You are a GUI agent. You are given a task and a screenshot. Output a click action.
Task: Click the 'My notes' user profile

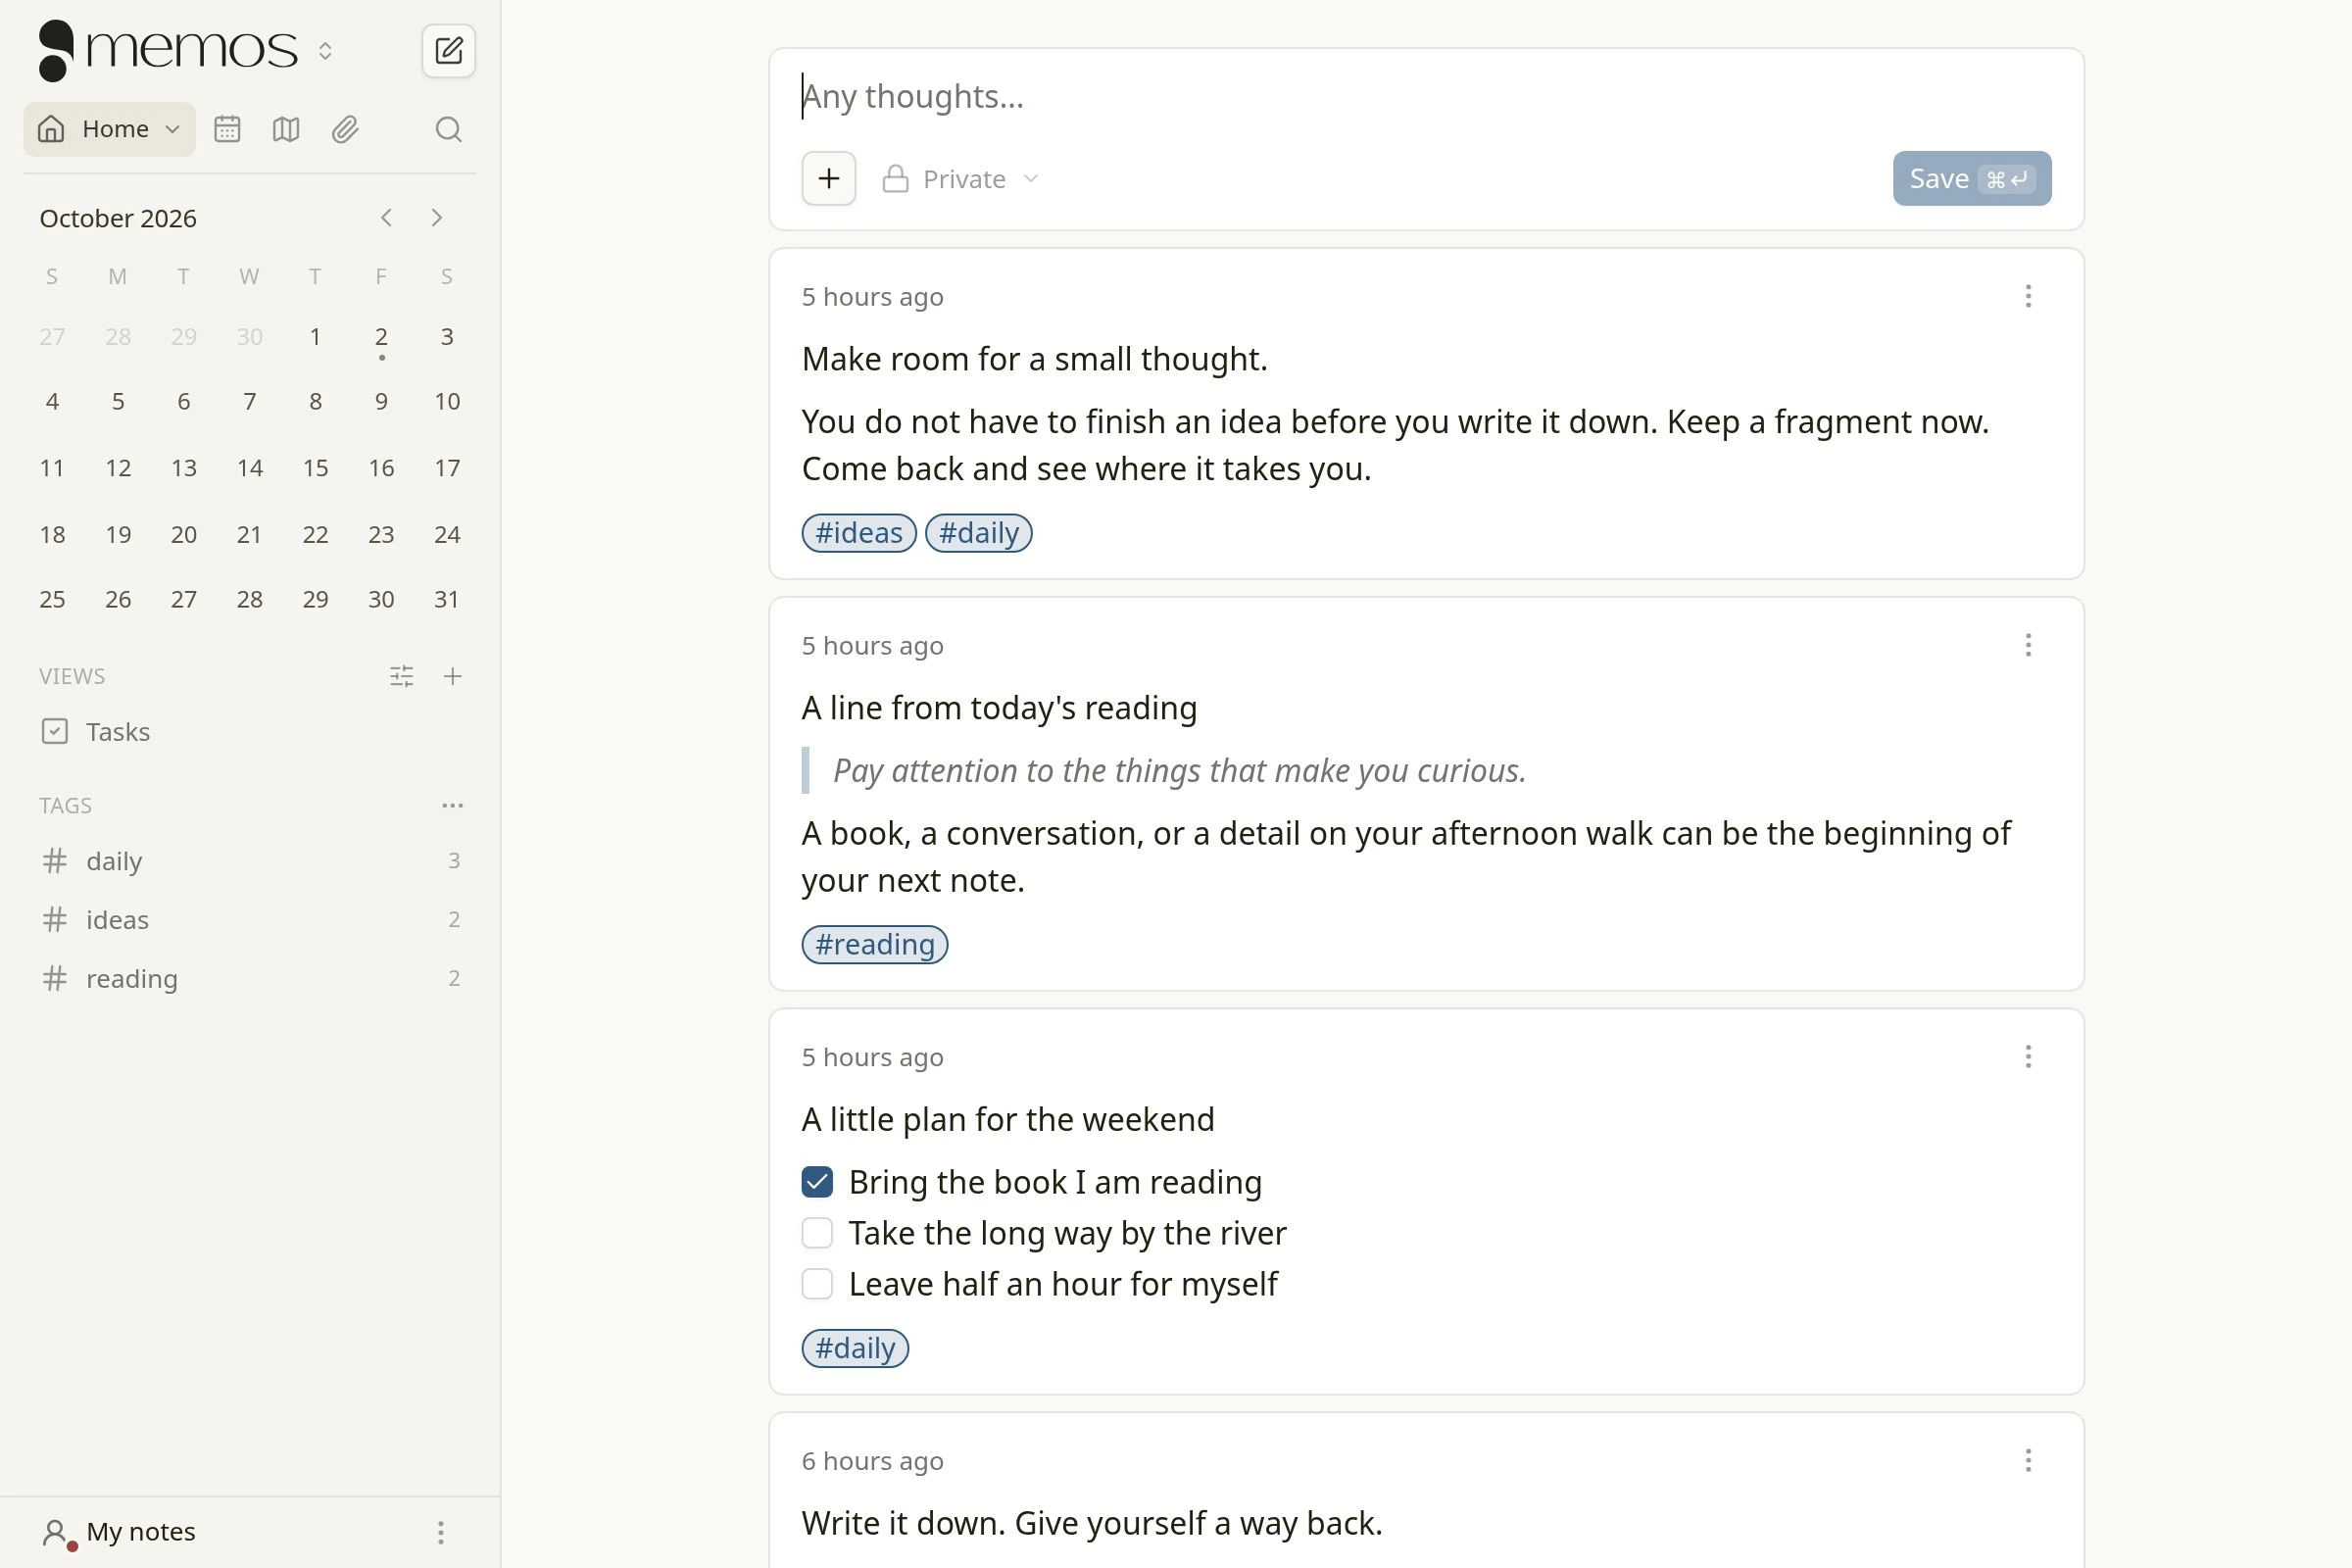click(120, 1532)
